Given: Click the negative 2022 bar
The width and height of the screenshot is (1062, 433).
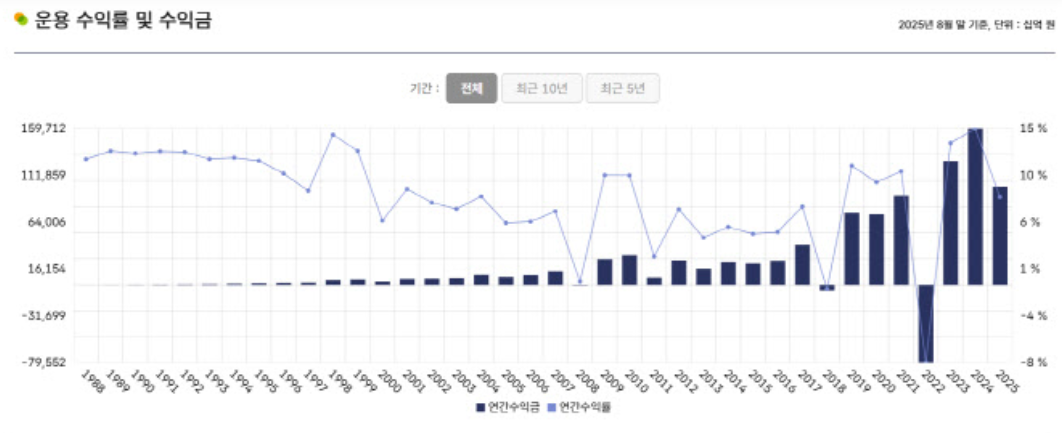Looking at the screenshot, I should coord(926,323).
